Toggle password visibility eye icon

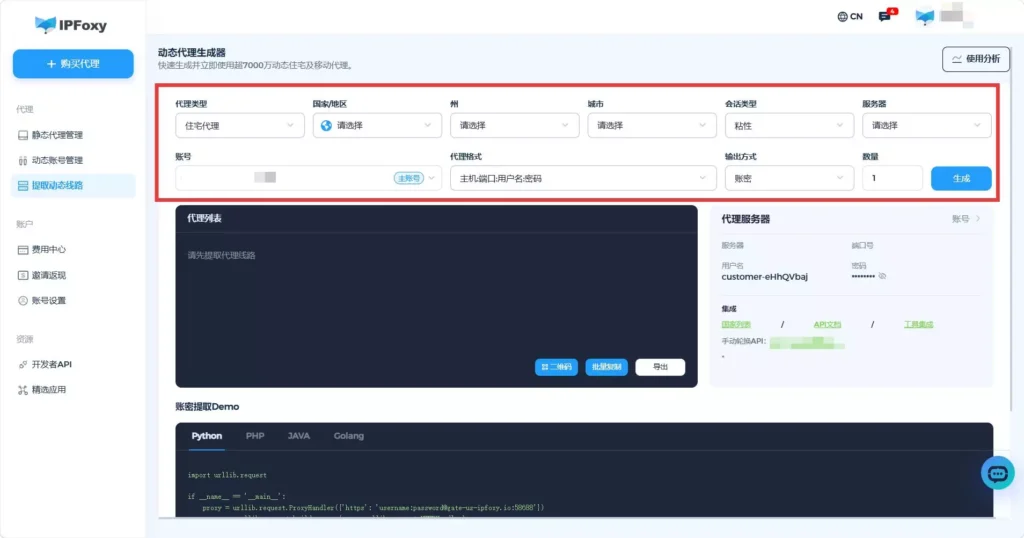click(x=882, y=276)
